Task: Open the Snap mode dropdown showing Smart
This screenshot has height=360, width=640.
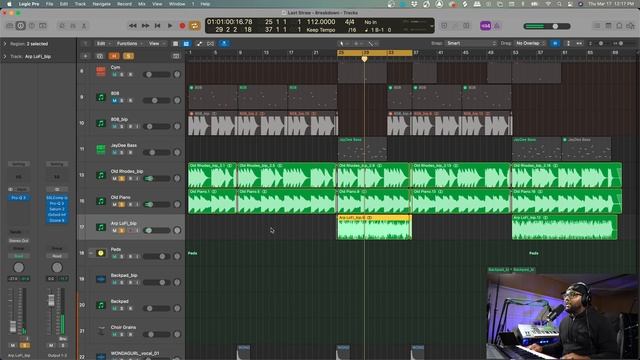Action: (x=471, y=43)
